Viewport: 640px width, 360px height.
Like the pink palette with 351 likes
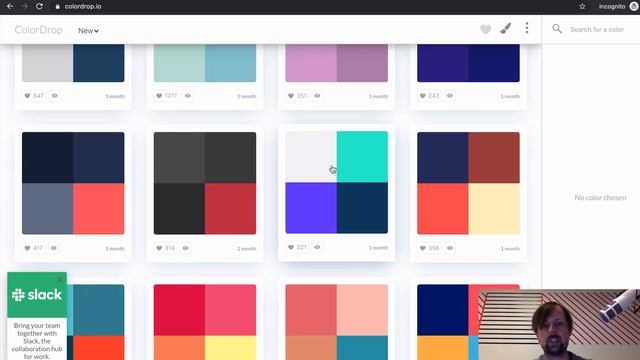click(297, 96)
